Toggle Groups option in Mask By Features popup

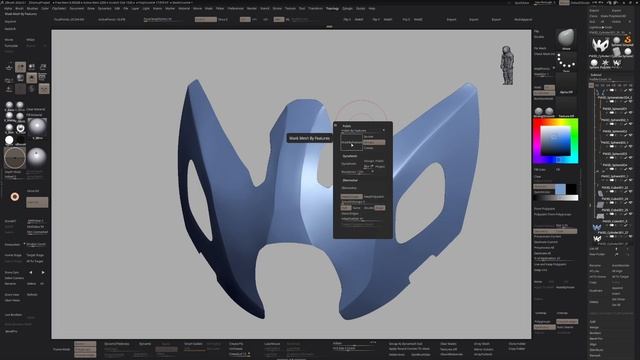pos(374,142)
